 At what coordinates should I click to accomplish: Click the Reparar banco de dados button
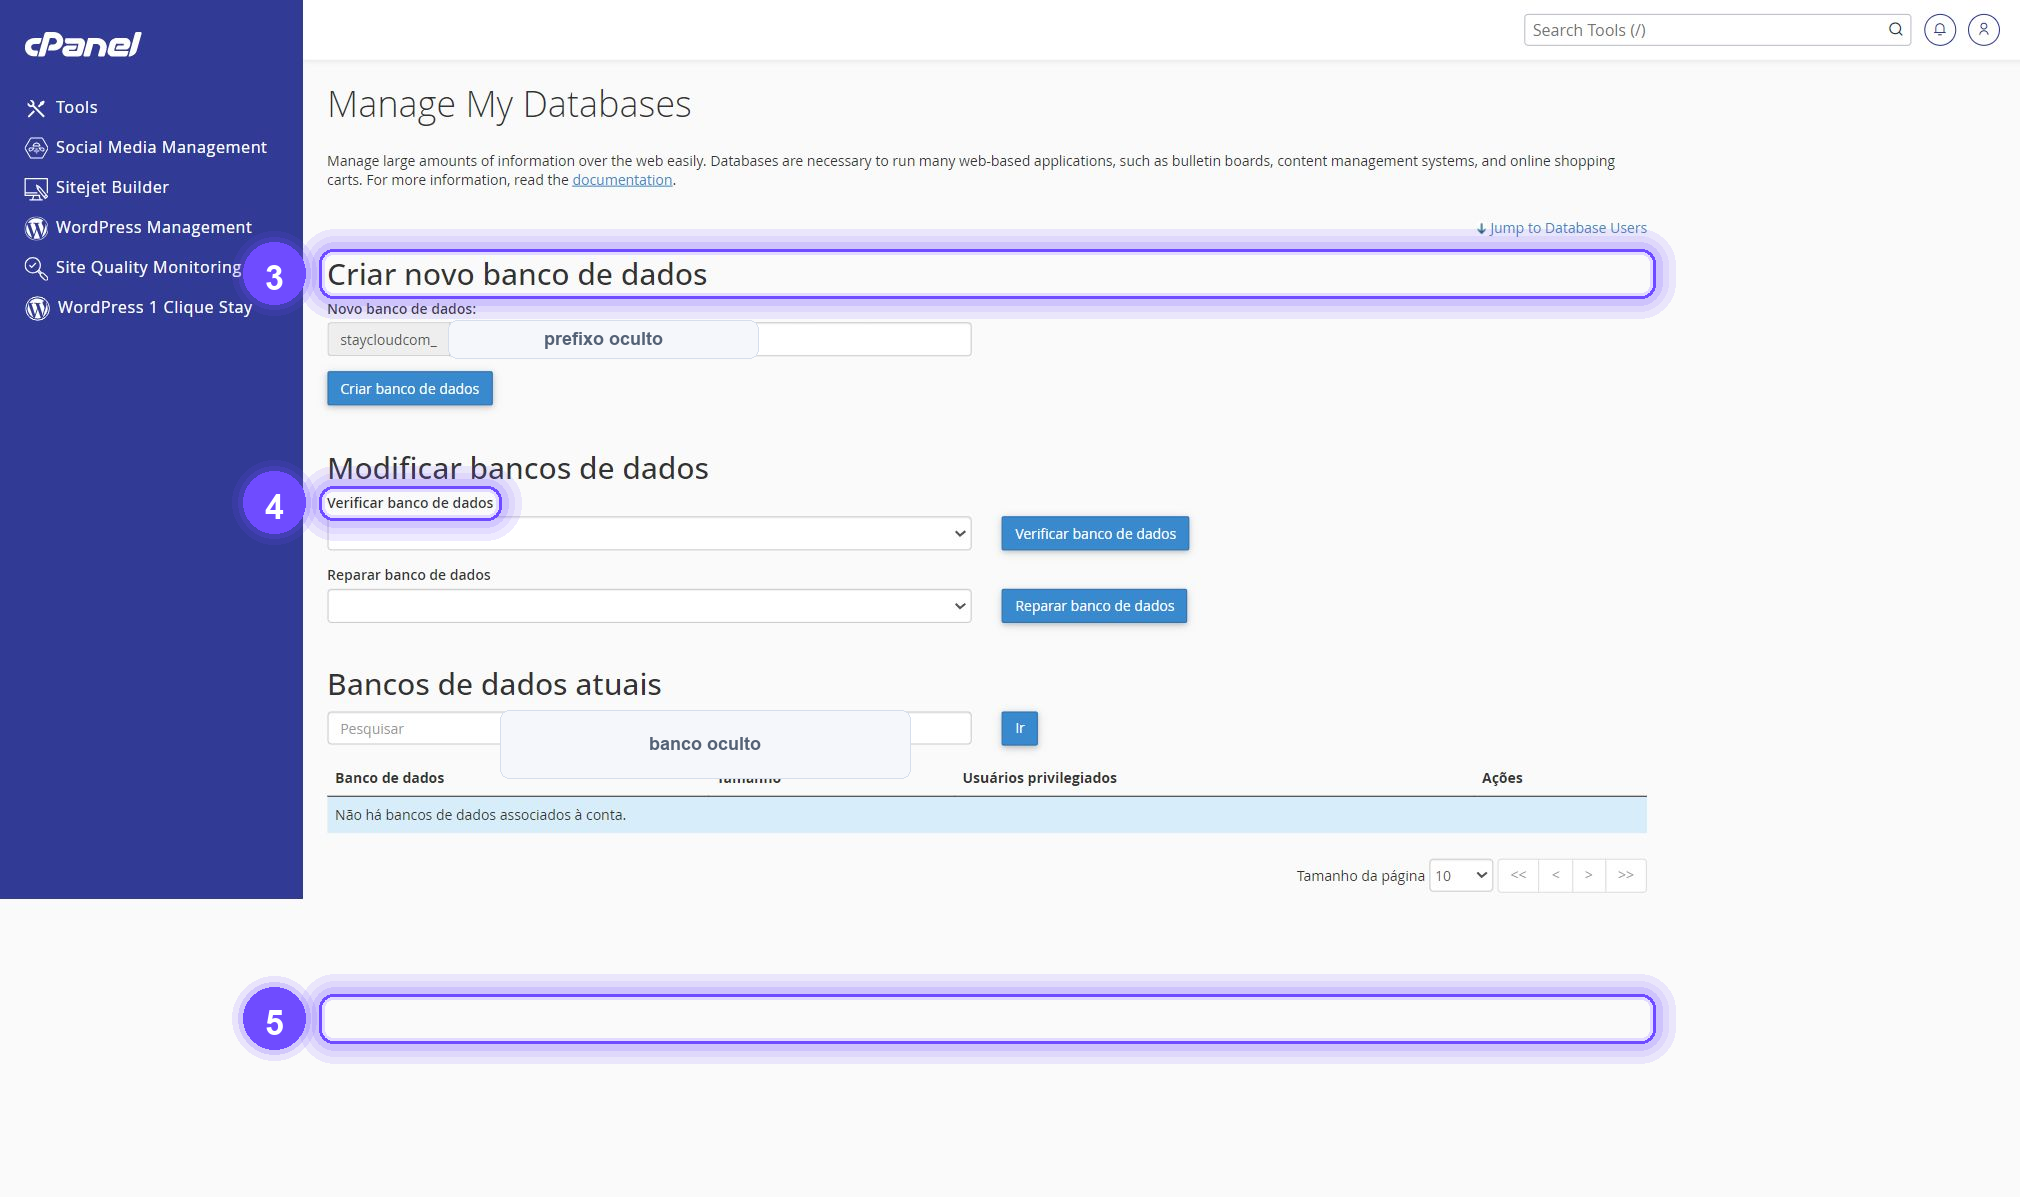1094,606
